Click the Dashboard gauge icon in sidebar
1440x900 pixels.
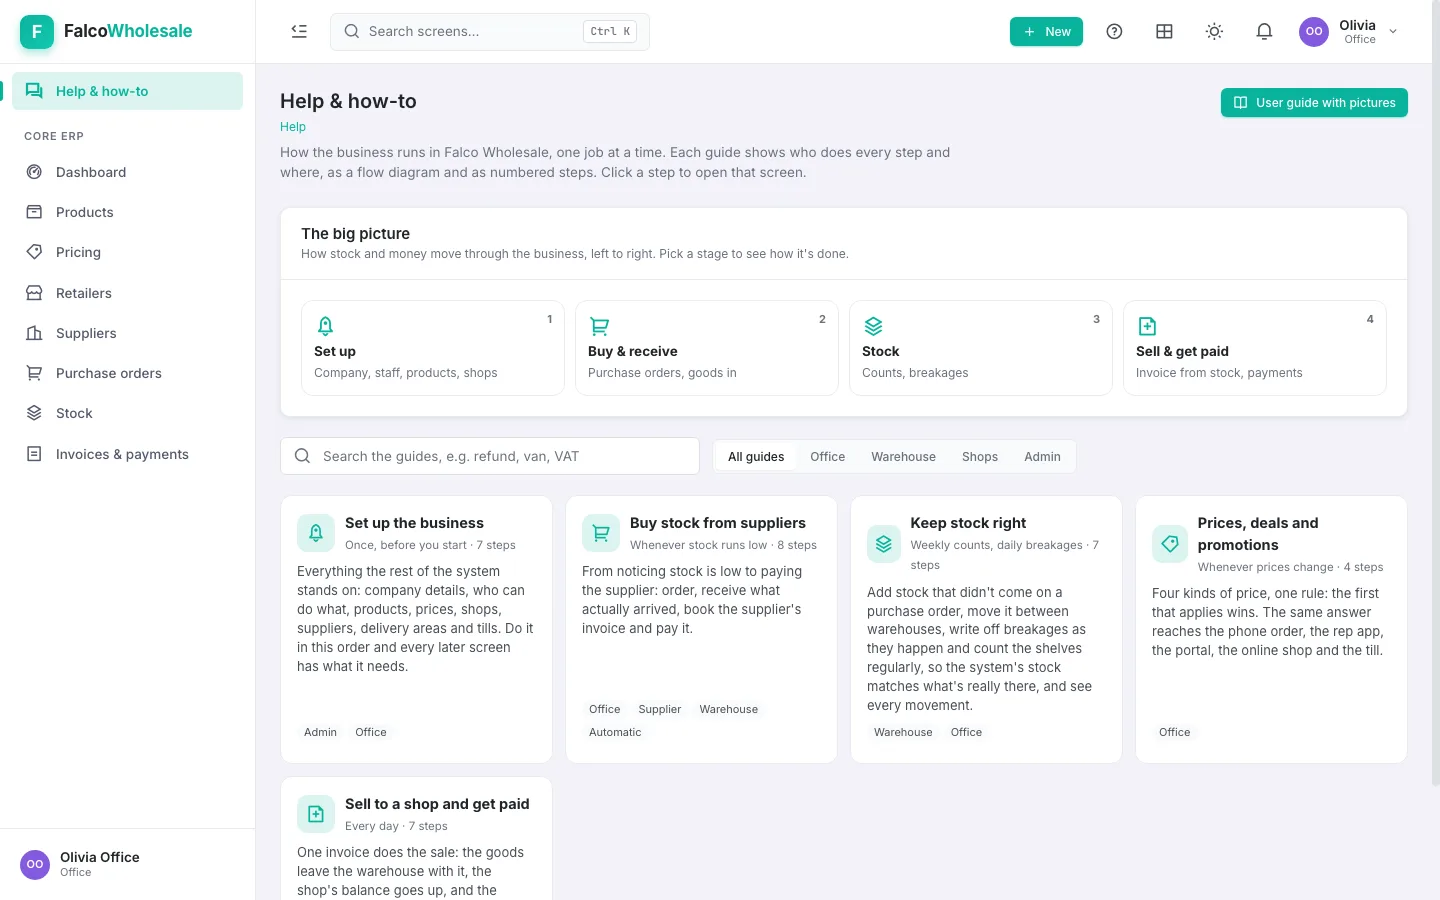tap(34, 172)
